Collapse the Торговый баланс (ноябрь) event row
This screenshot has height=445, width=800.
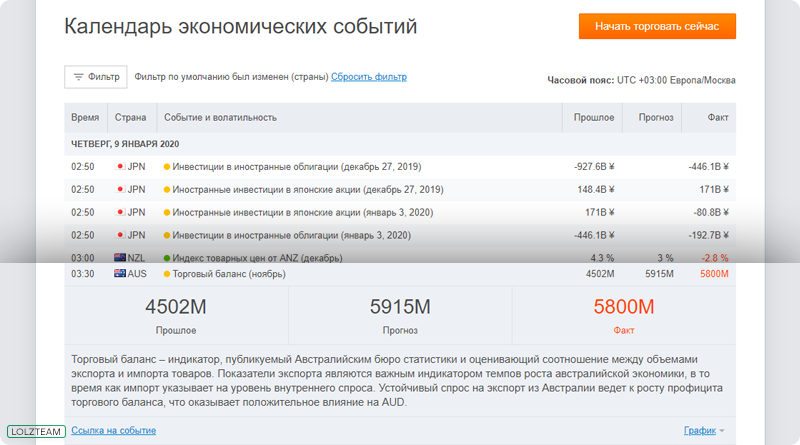[400, 274]
